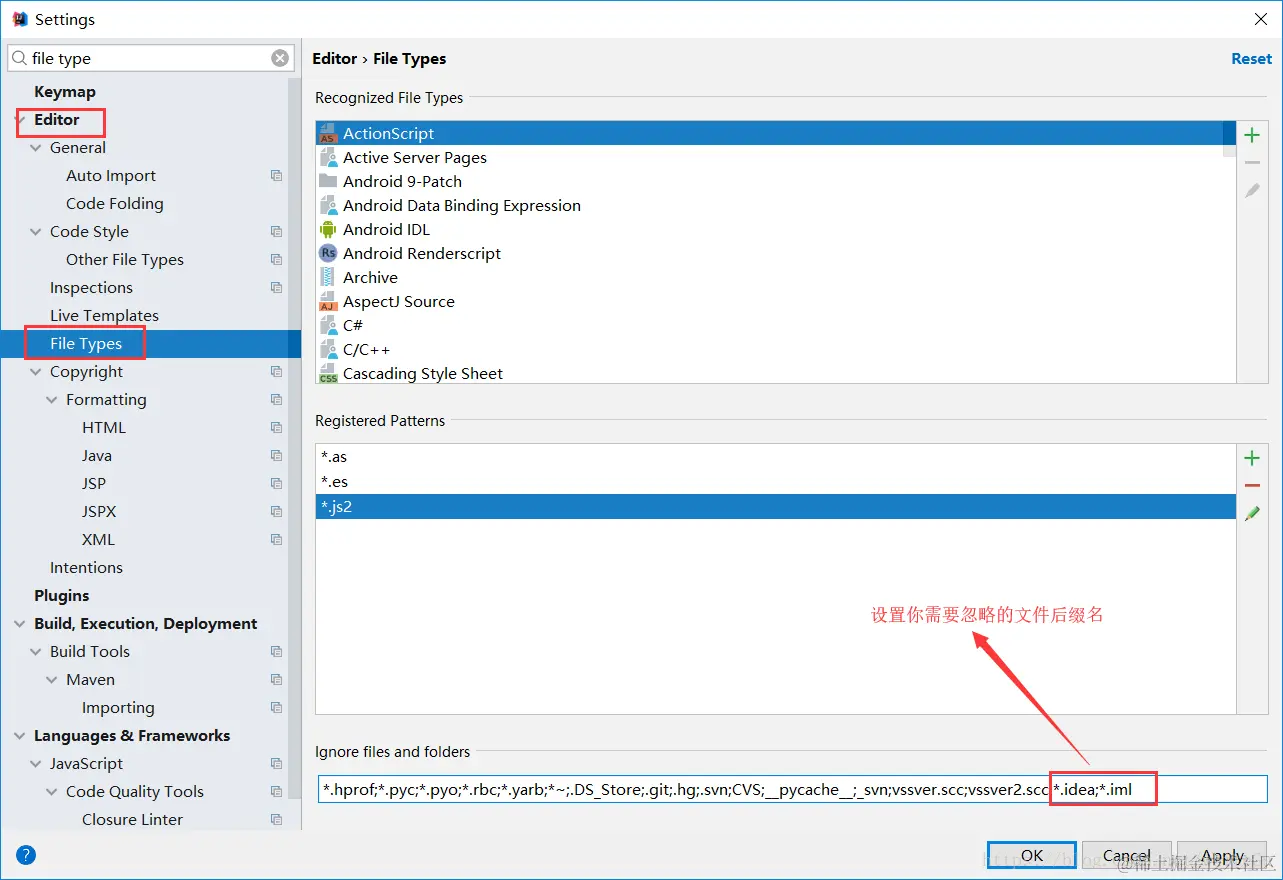
Task: Click the copy icon beside Importing
Action: pos(276,708)
